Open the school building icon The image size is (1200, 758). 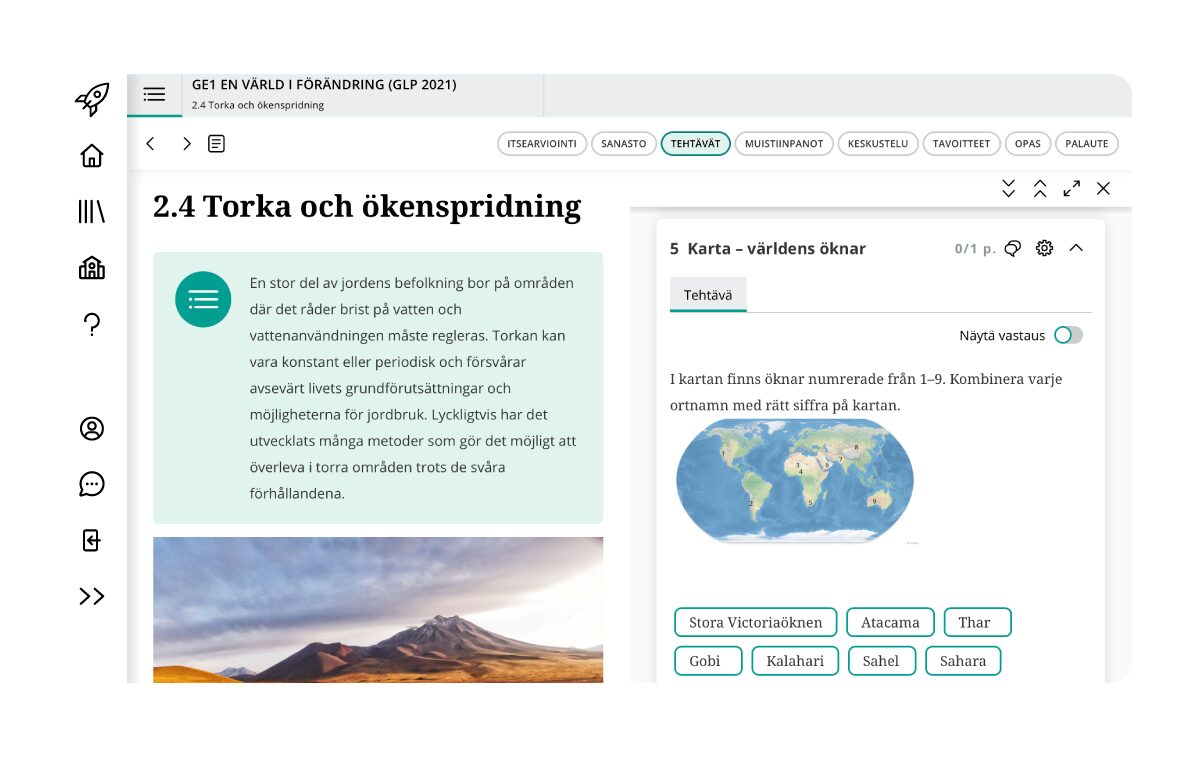tap(92, 267)
